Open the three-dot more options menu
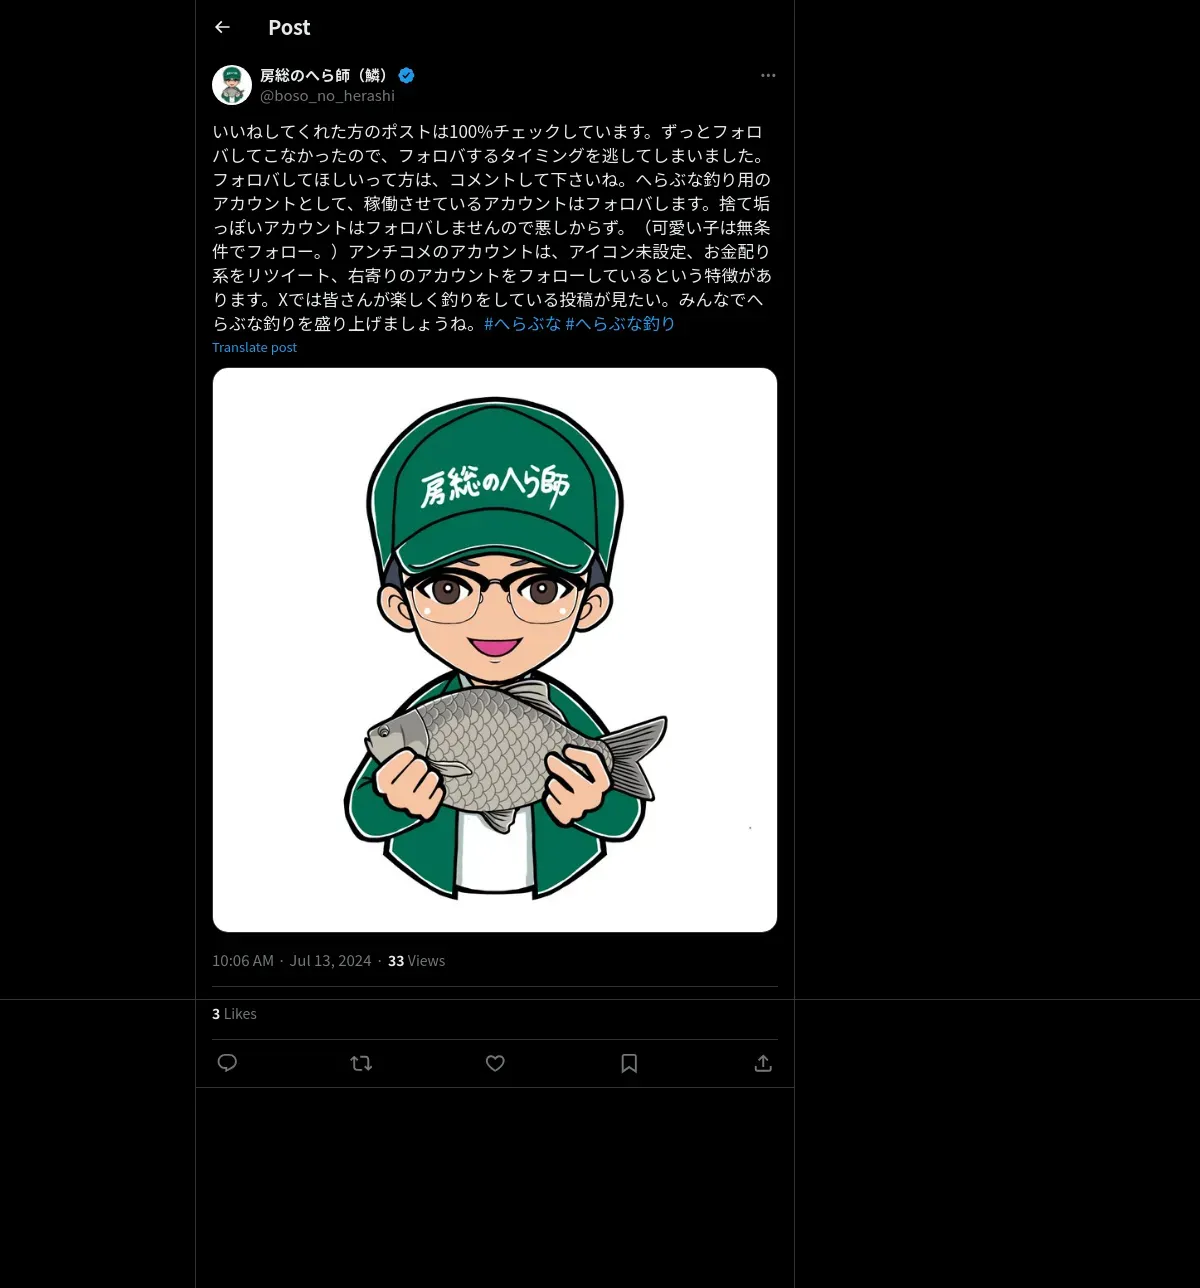 coord(768,75)
